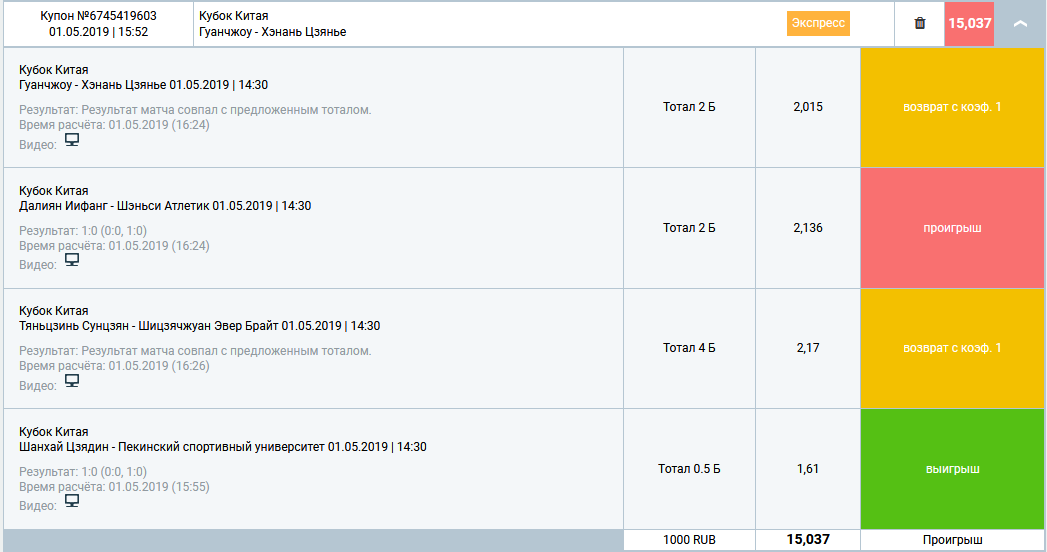Click the Экспресс label button
The width and height of the screenshot is (1047, 552).
pos(818,23)
